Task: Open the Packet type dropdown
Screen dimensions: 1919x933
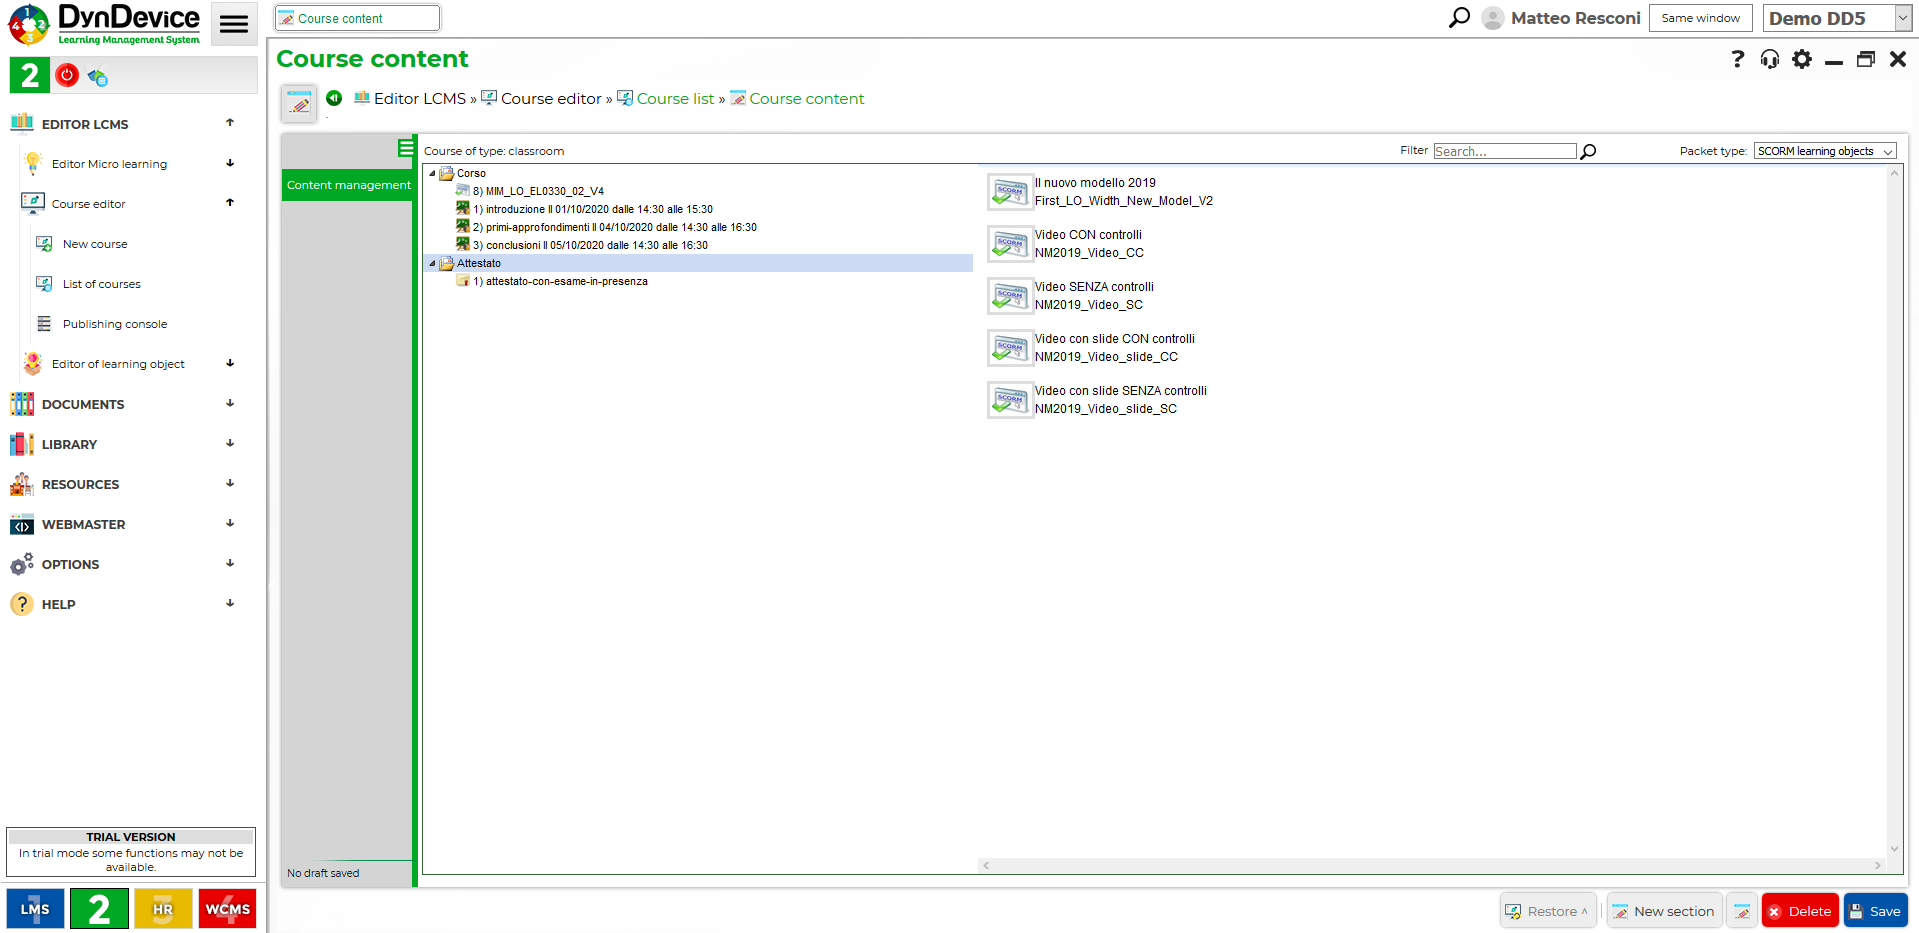Action: (1825, 152)
